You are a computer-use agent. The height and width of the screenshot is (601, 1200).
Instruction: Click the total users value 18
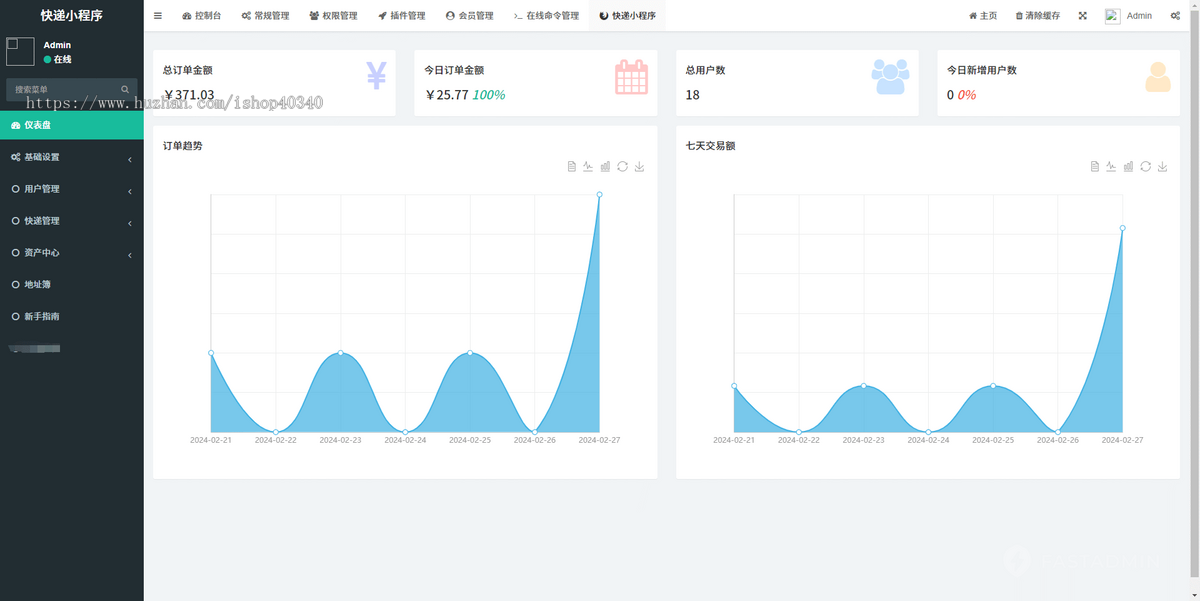(x=693, y=95)
